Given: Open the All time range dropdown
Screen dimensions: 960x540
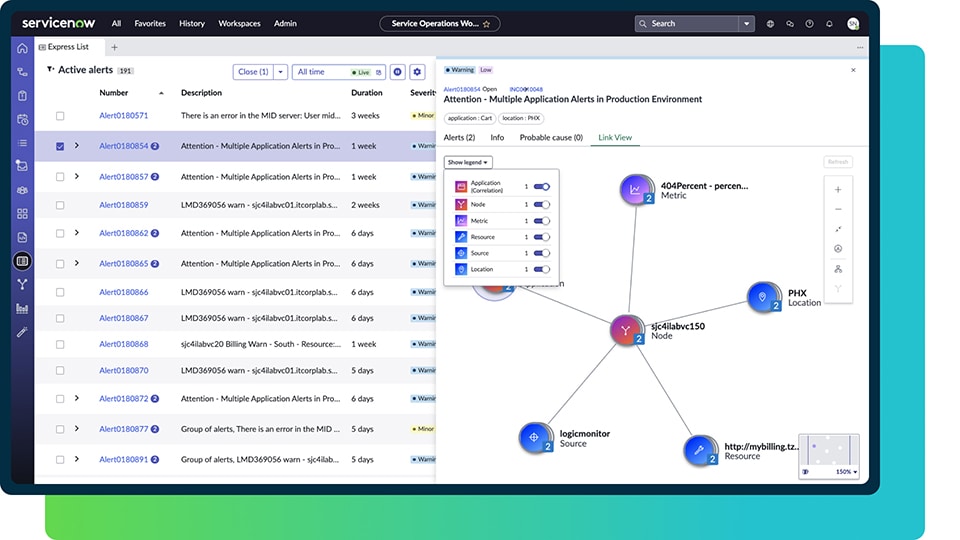Looking at the screenshot, I should click(x=339, y=72).
